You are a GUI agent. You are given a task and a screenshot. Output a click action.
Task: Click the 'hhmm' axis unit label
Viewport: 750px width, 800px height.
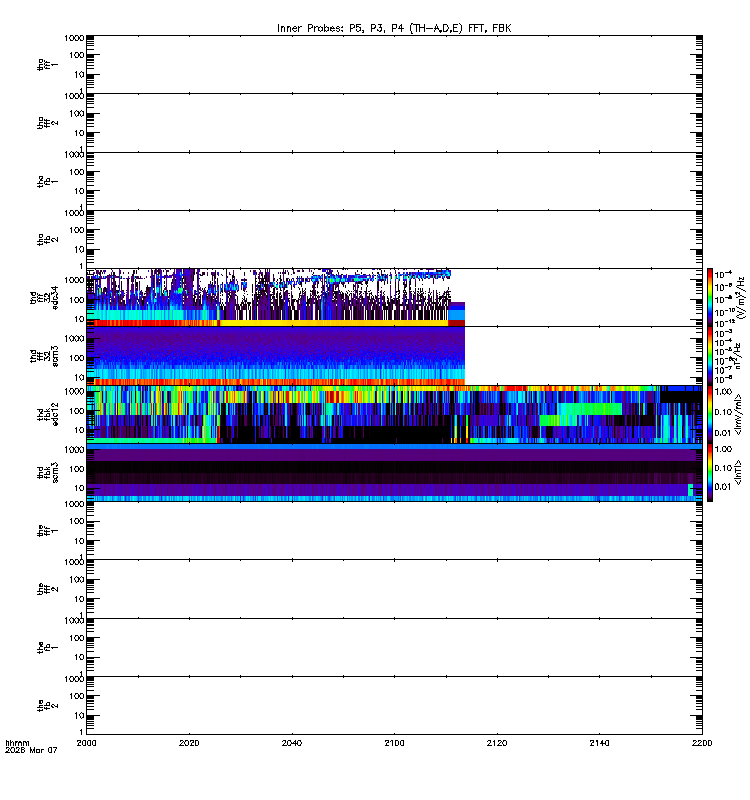coord(17,743)
